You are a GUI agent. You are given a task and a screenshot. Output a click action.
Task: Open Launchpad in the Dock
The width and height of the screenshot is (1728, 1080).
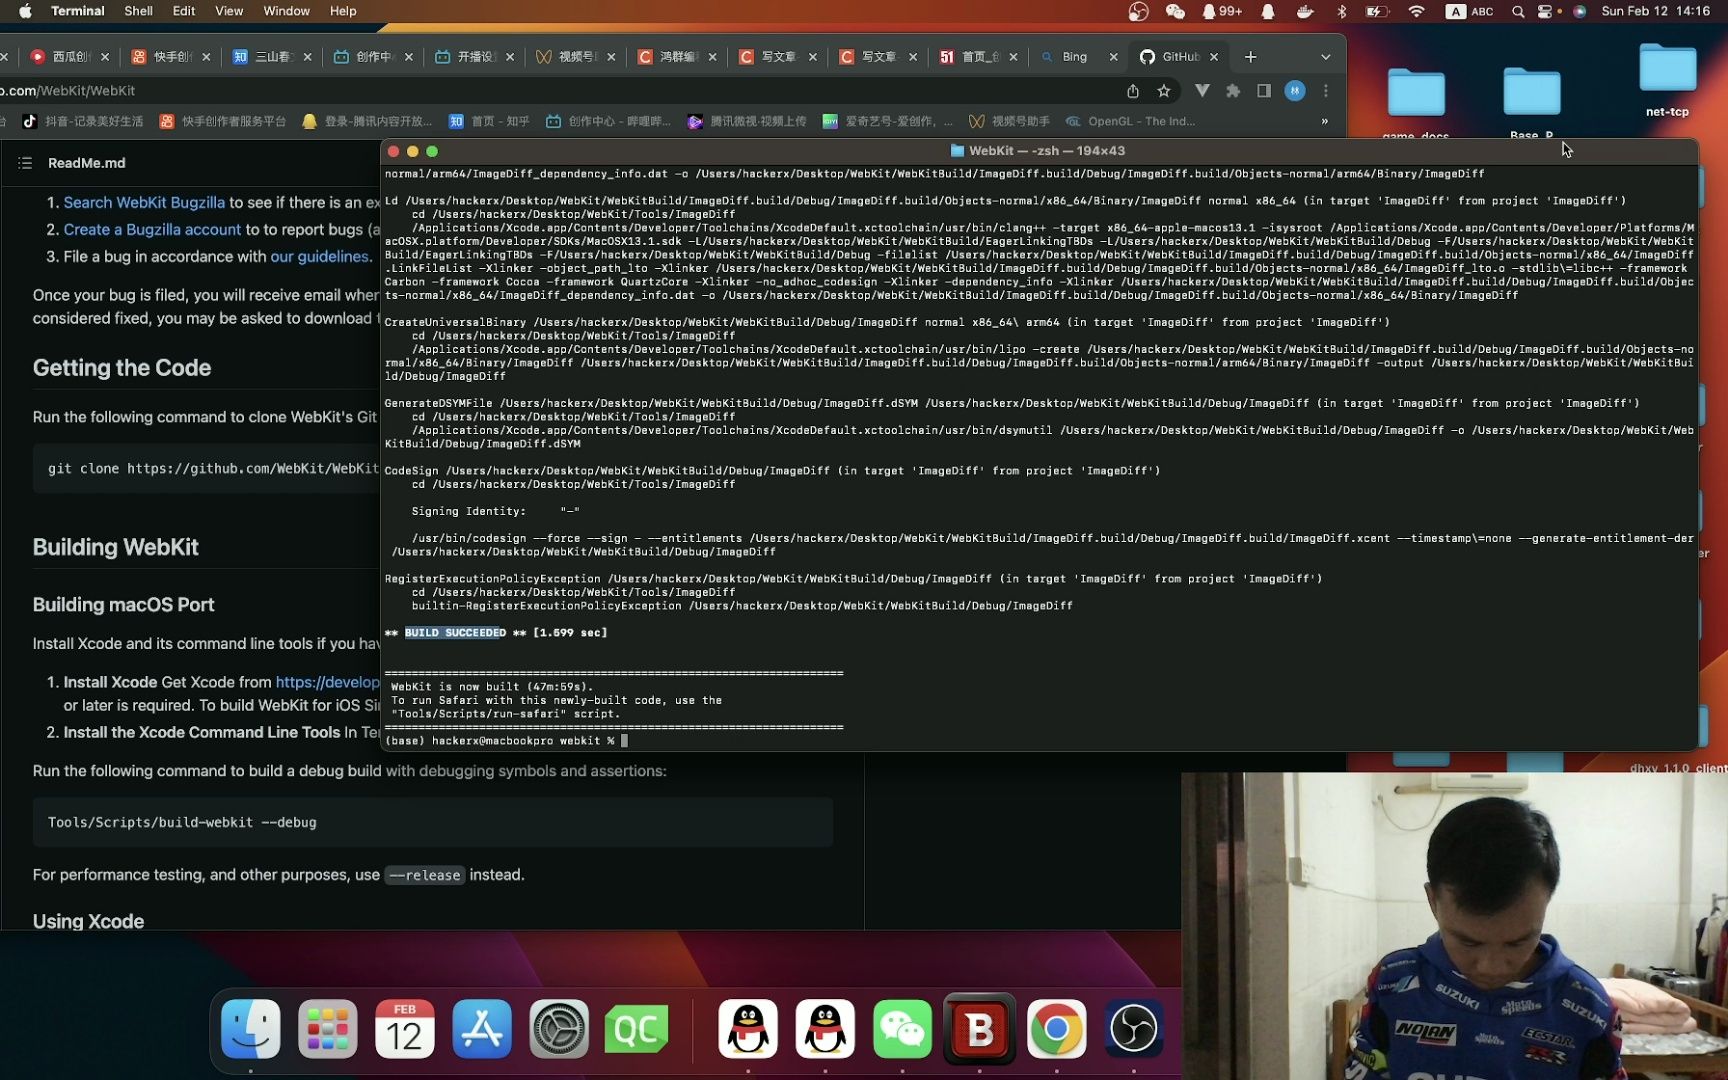coord(327,1028)
